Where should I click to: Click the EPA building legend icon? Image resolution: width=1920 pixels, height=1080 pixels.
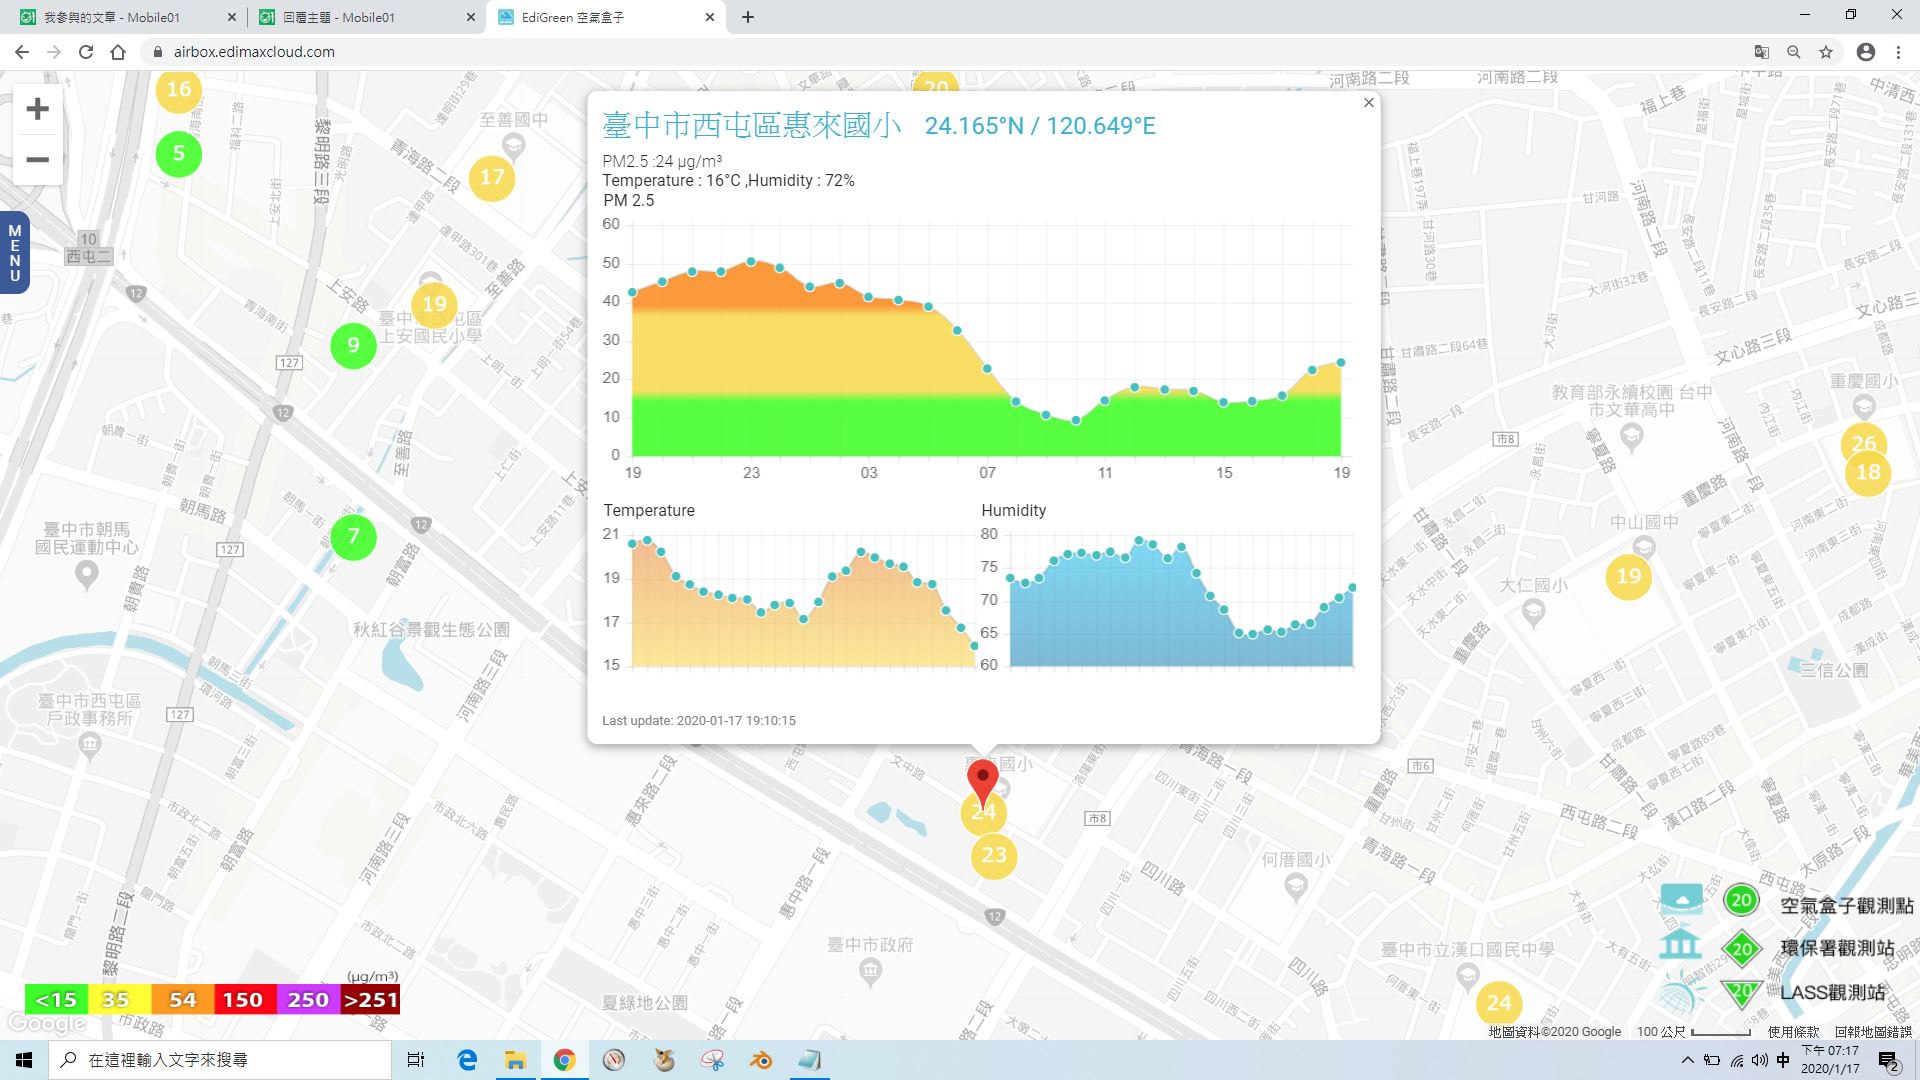point(1681,944)
